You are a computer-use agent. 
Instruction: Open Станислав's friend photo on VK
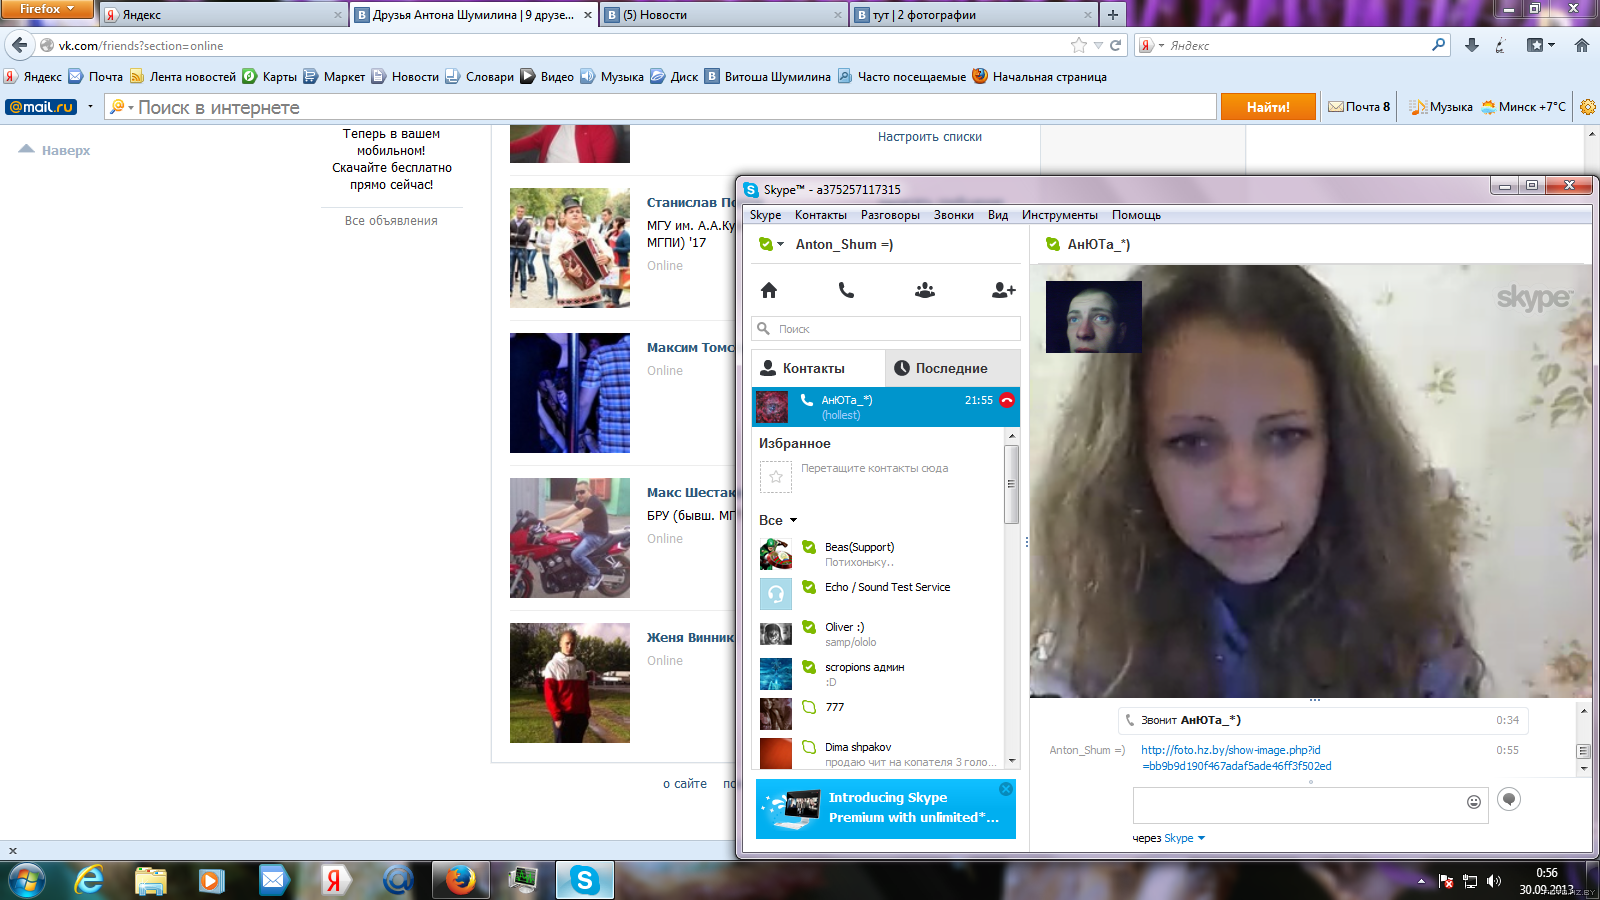570,248
